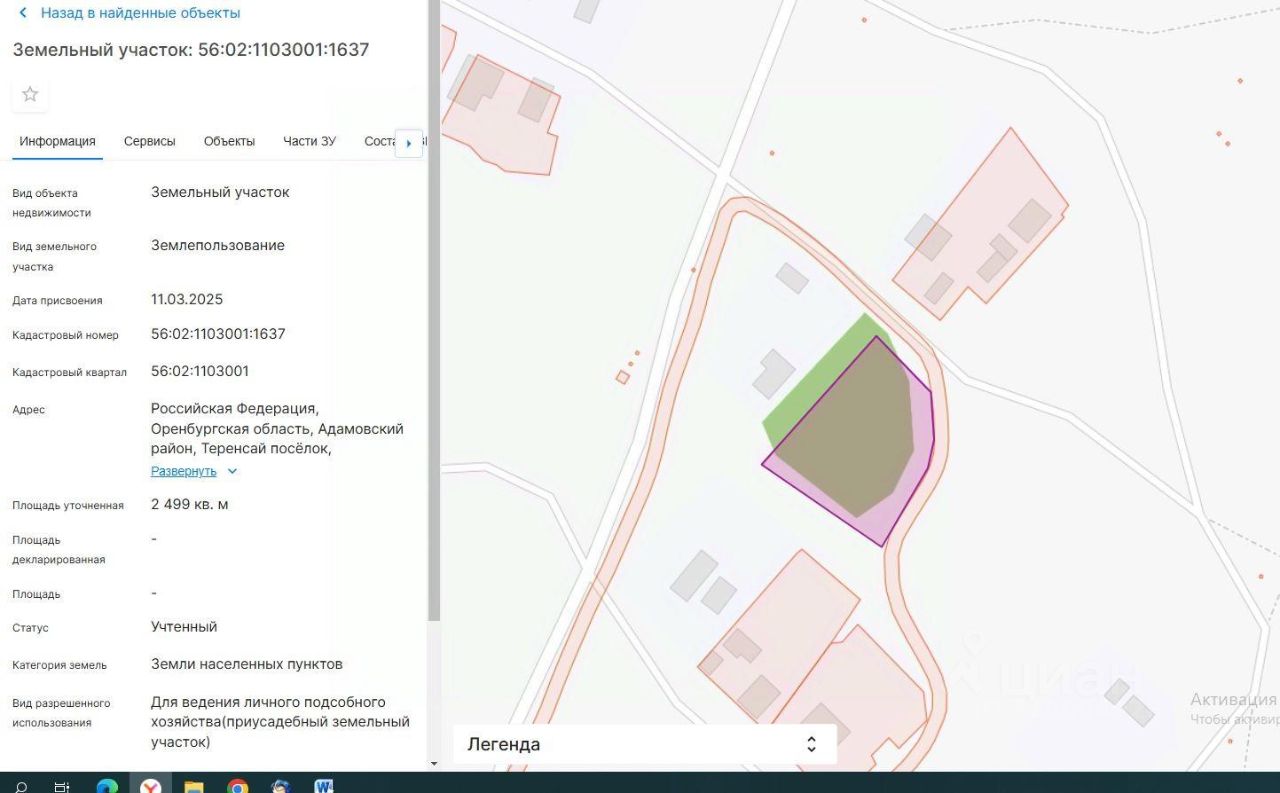This screenshot has height=793, width=1280.
Task: Select the status value 'Учтенный'
Action: (184, 627)
